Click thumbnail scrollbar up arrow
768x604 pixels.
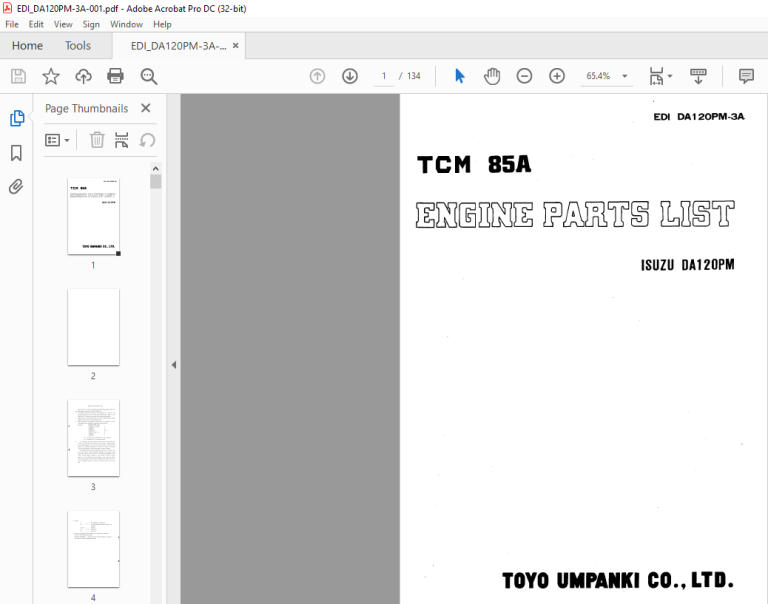tap(156, 169)
